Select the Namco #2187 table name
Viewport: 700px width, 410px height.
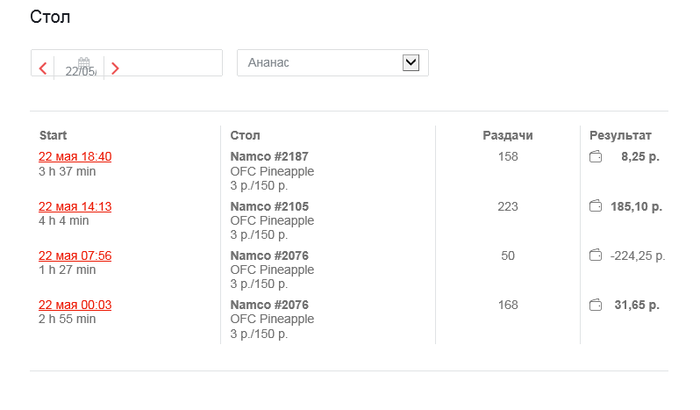(x=269, y=157)
